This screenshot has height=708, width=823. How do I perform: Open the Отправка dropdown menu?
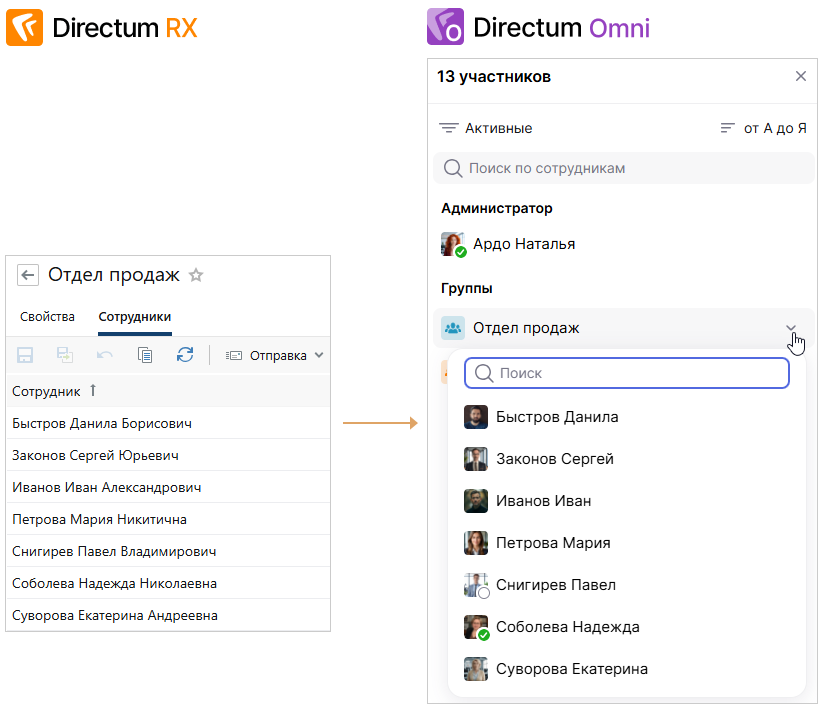pyautogui.click(x=275, y=355)
